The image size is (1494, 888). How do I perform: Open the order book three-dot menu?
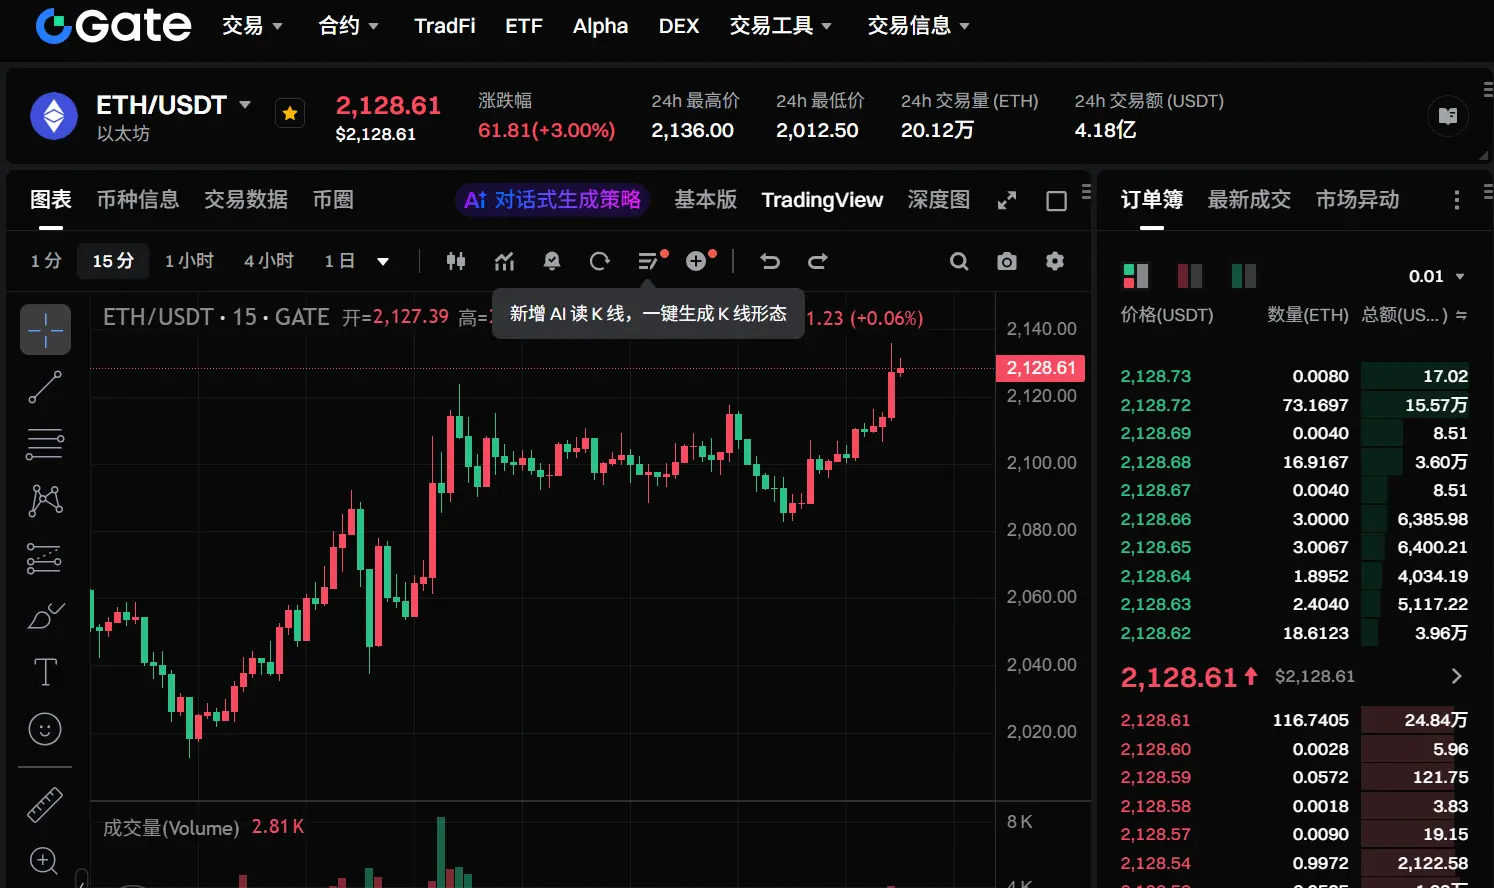tap(1457, 200)
